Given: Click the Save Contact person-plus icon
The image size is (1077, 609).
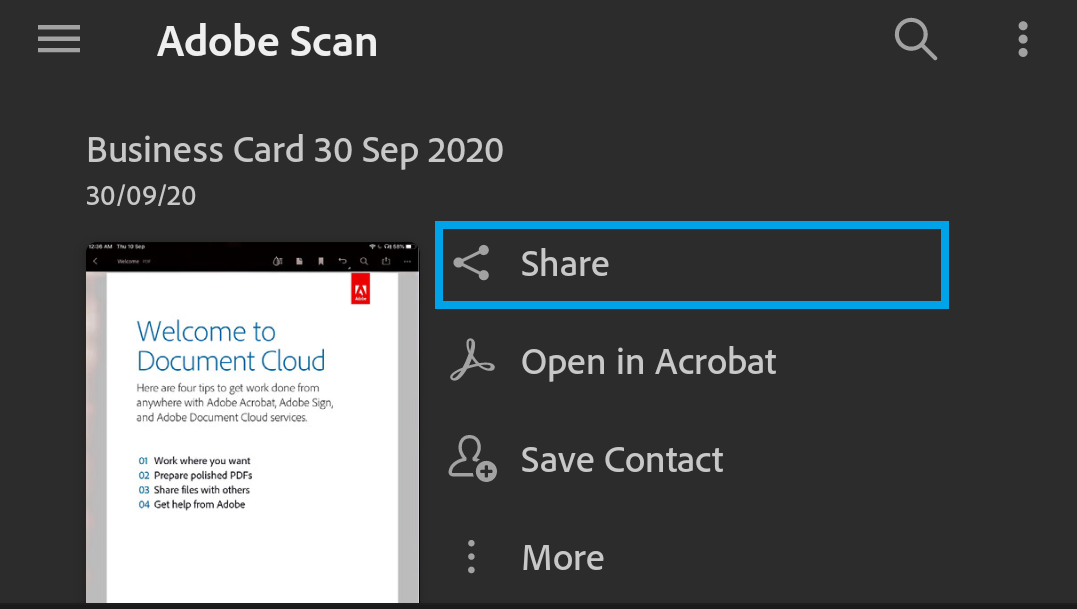Looking at the screenshot, I should pyautogui.click(x=472, y=459).
